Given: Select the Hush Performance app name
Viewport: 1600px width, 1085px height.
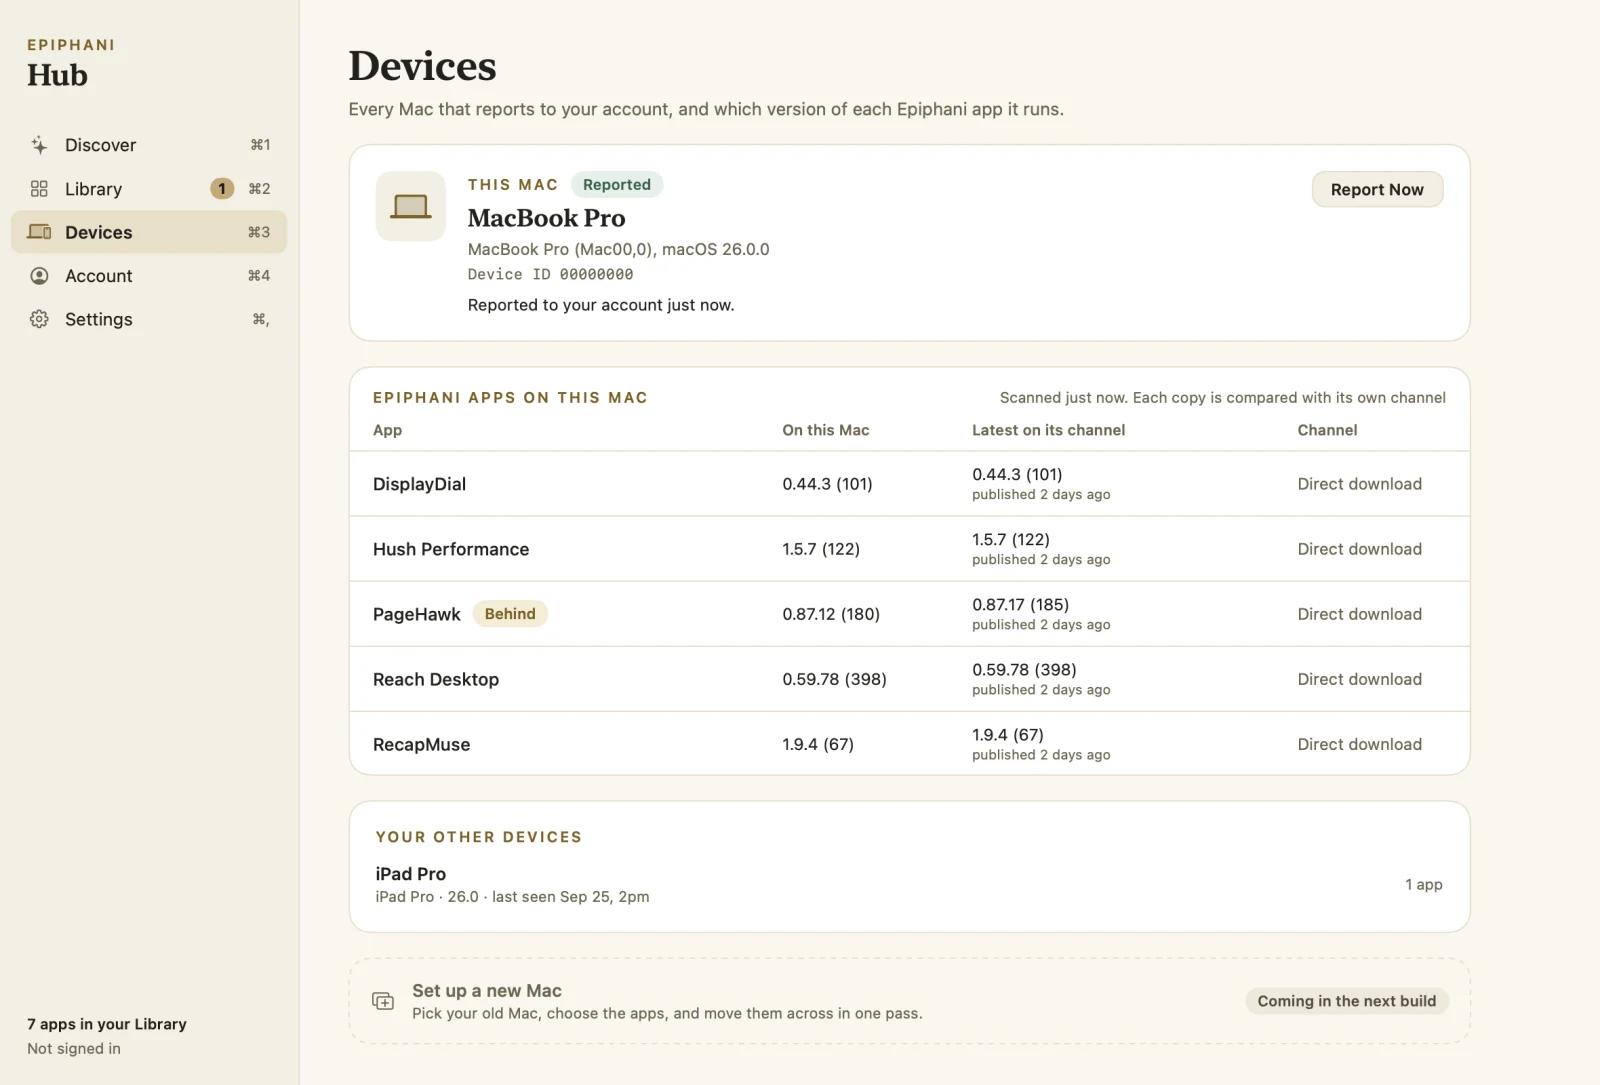Looking at the screenshot, I should point(451,549).
